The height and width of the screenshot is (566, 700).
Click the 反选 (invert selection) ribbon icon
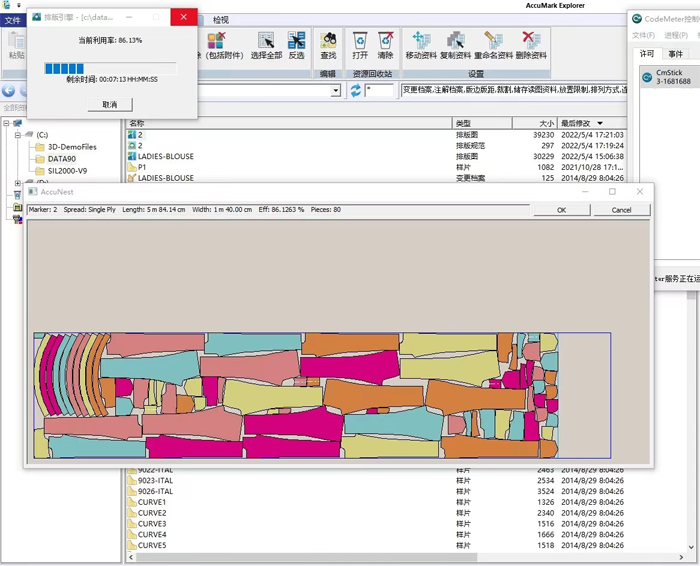(296, 40)
